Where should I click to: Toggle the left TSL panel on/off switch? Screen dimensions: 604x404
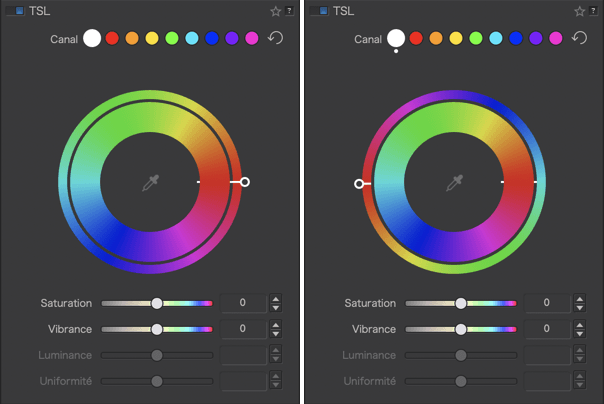[x=14, y=11]
